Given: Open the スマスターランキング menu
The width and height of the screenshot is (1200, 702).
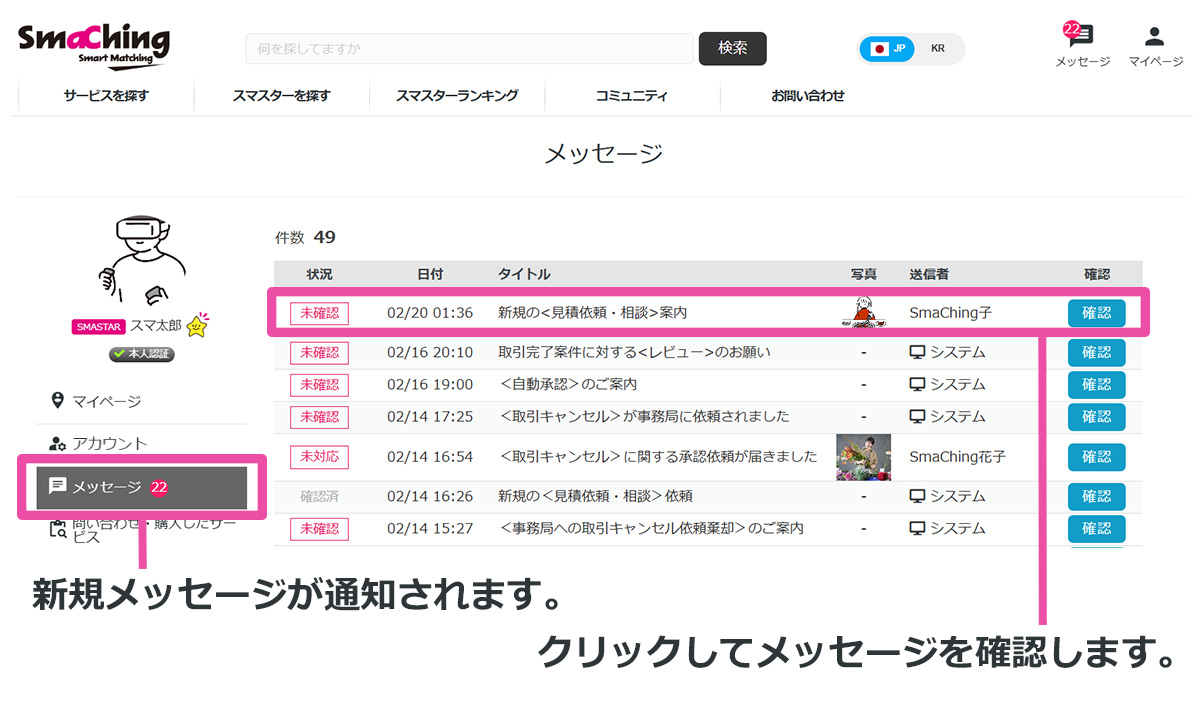Looking at the screenshot, I should coord(457,96).
